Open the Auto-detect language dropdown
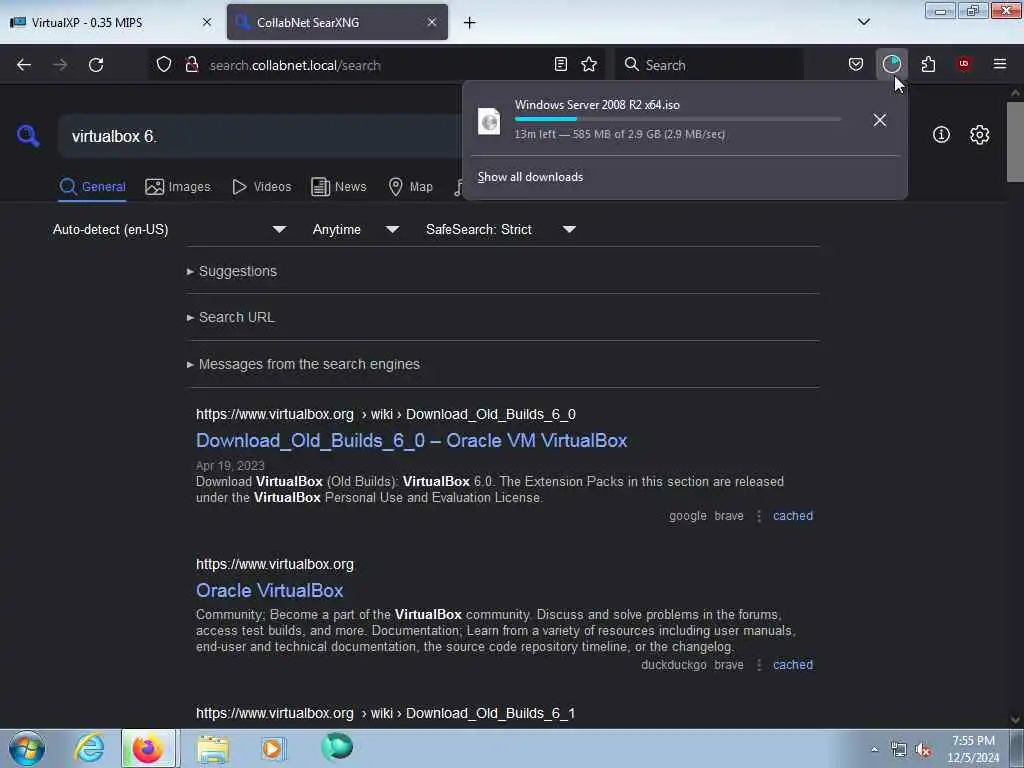Screen dimensions: 1024x768 point(169,229)
